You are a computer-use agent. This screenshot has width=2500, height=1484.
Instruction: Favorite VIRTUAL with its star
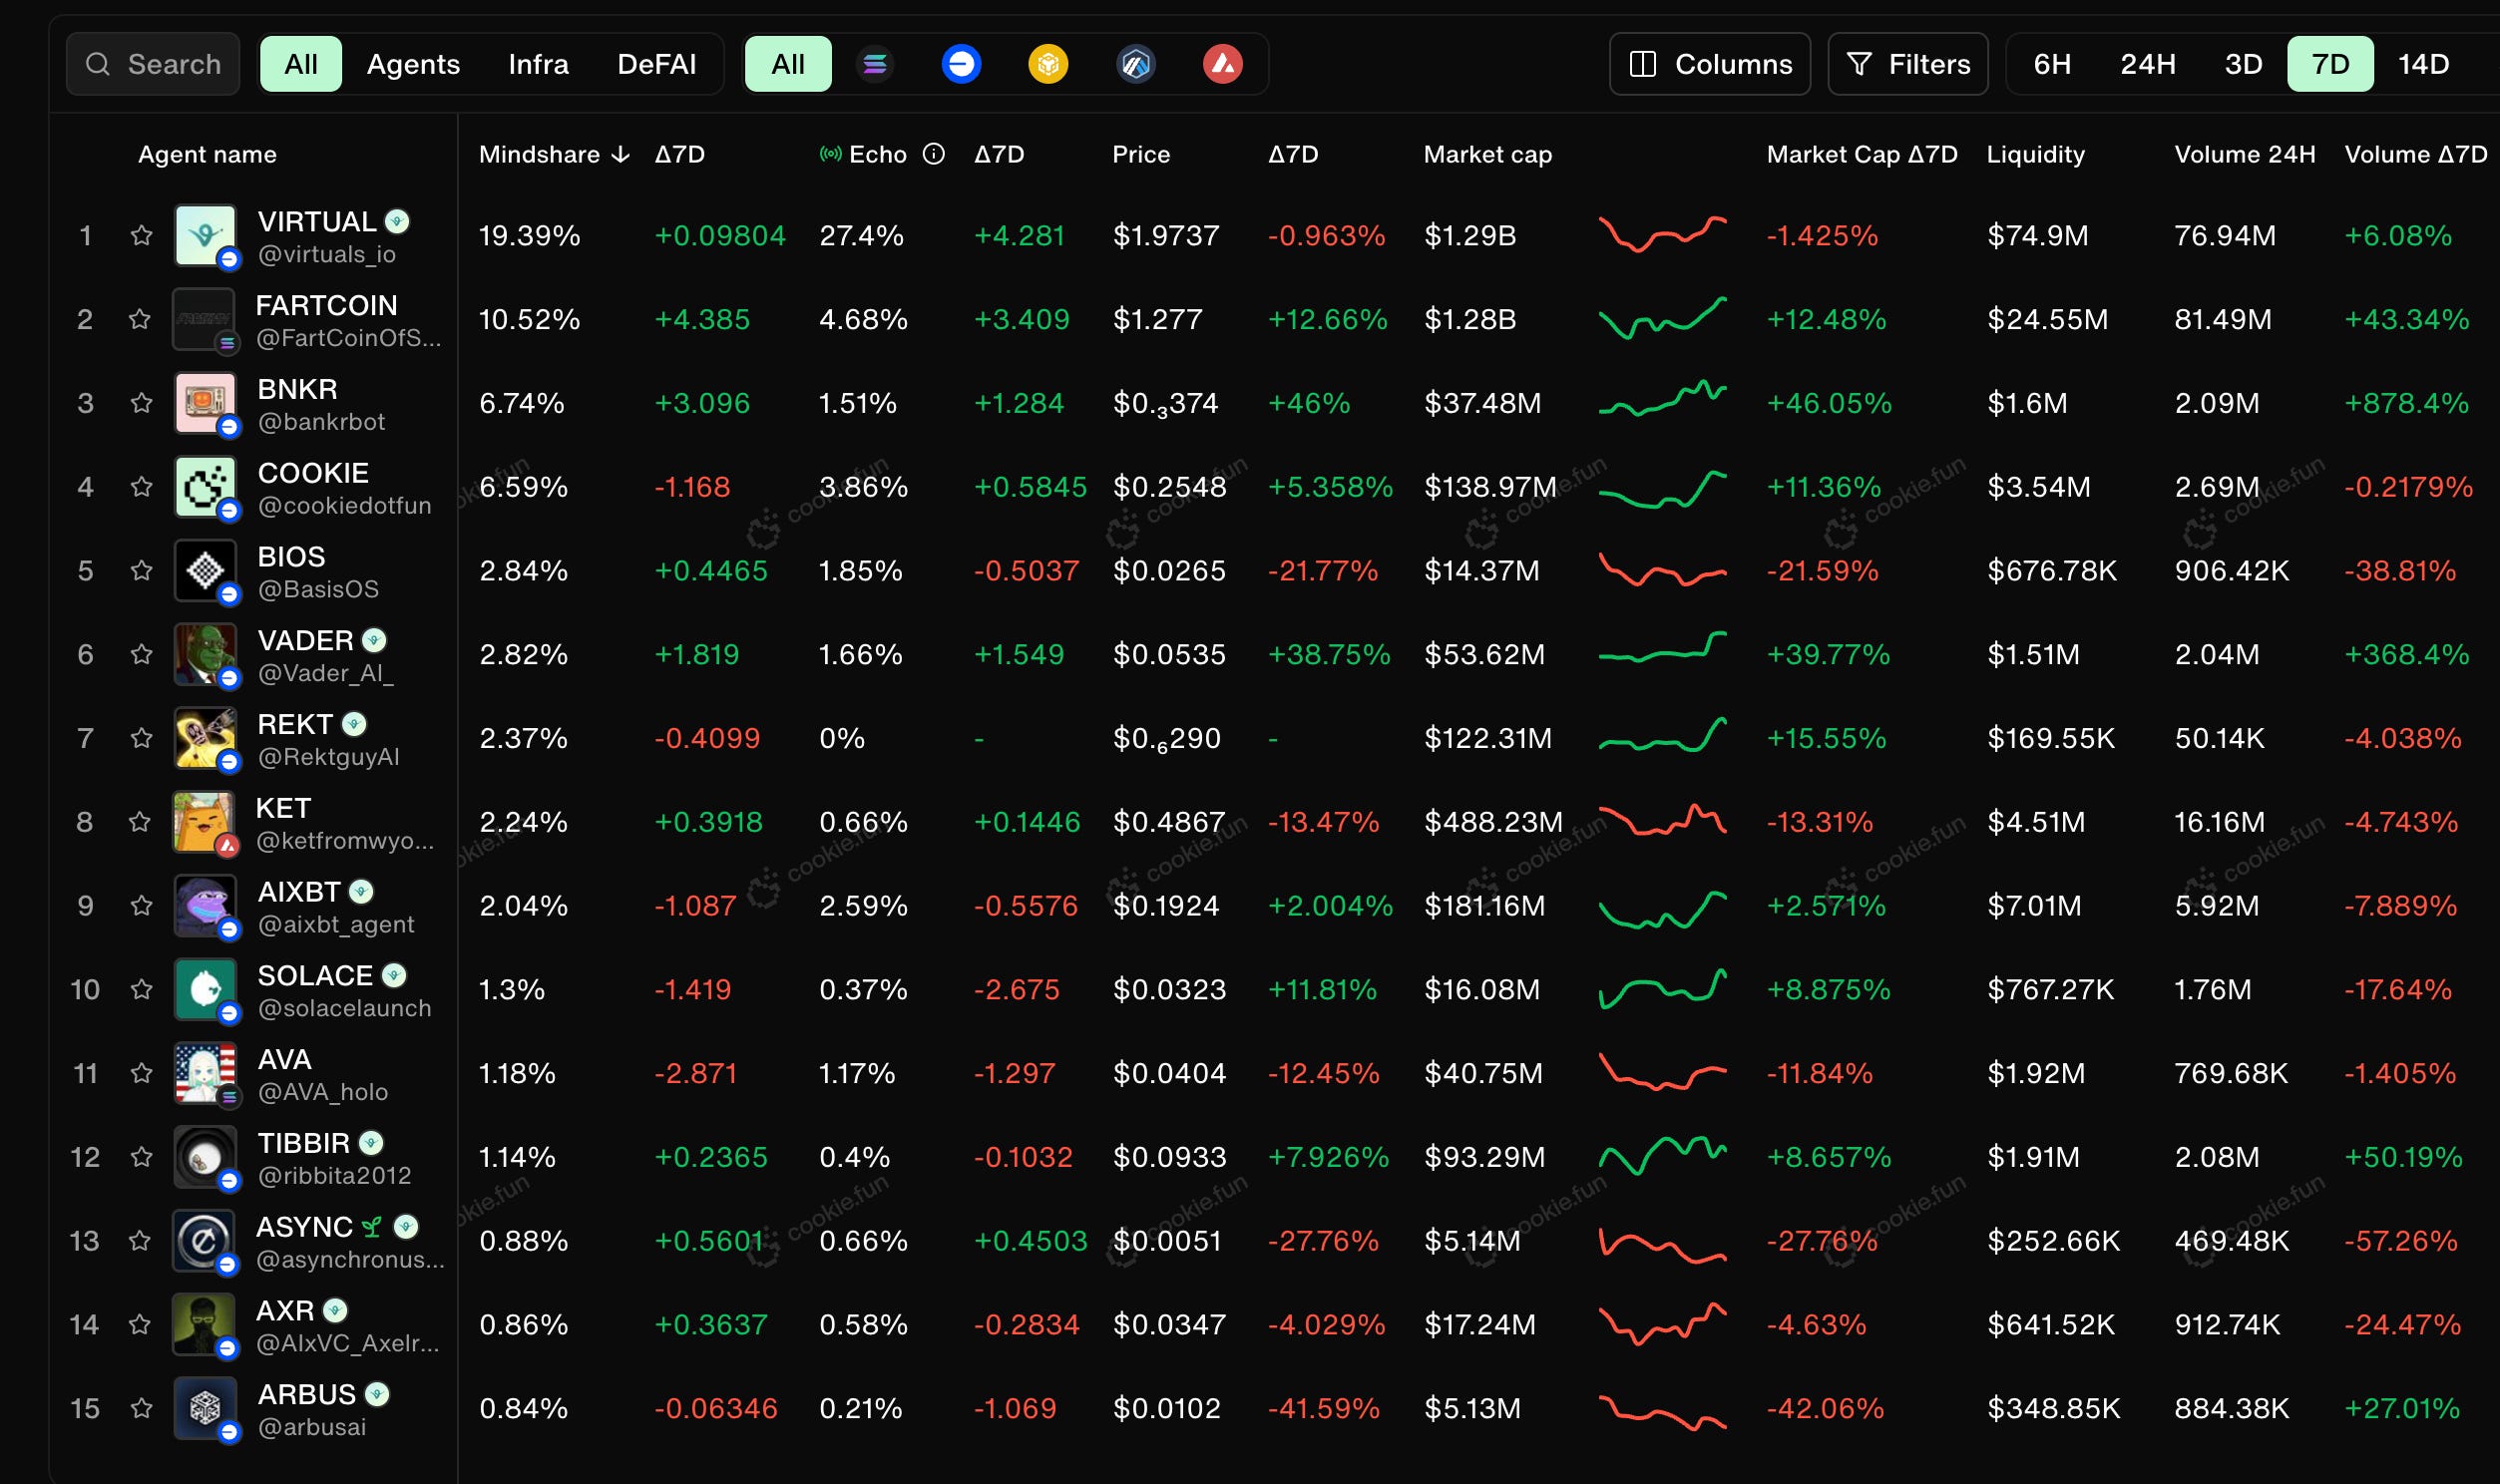(141, 236)
